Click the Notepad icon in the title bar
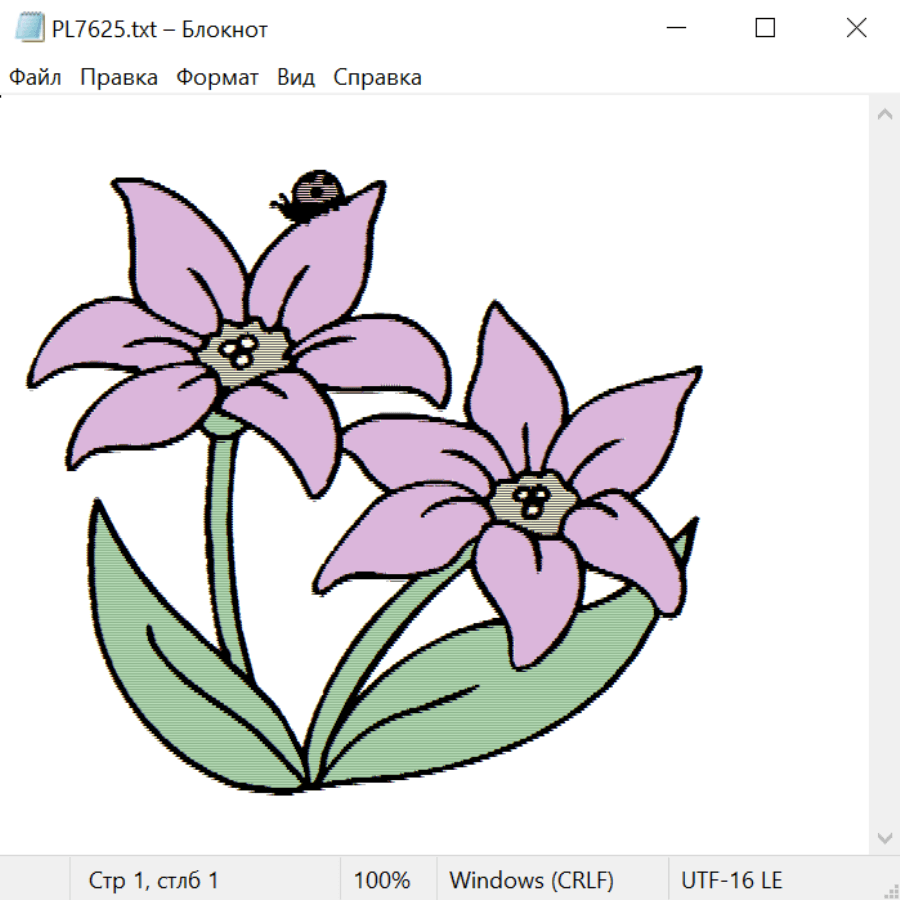Screen dimensions: 900x900 (30, 29)
